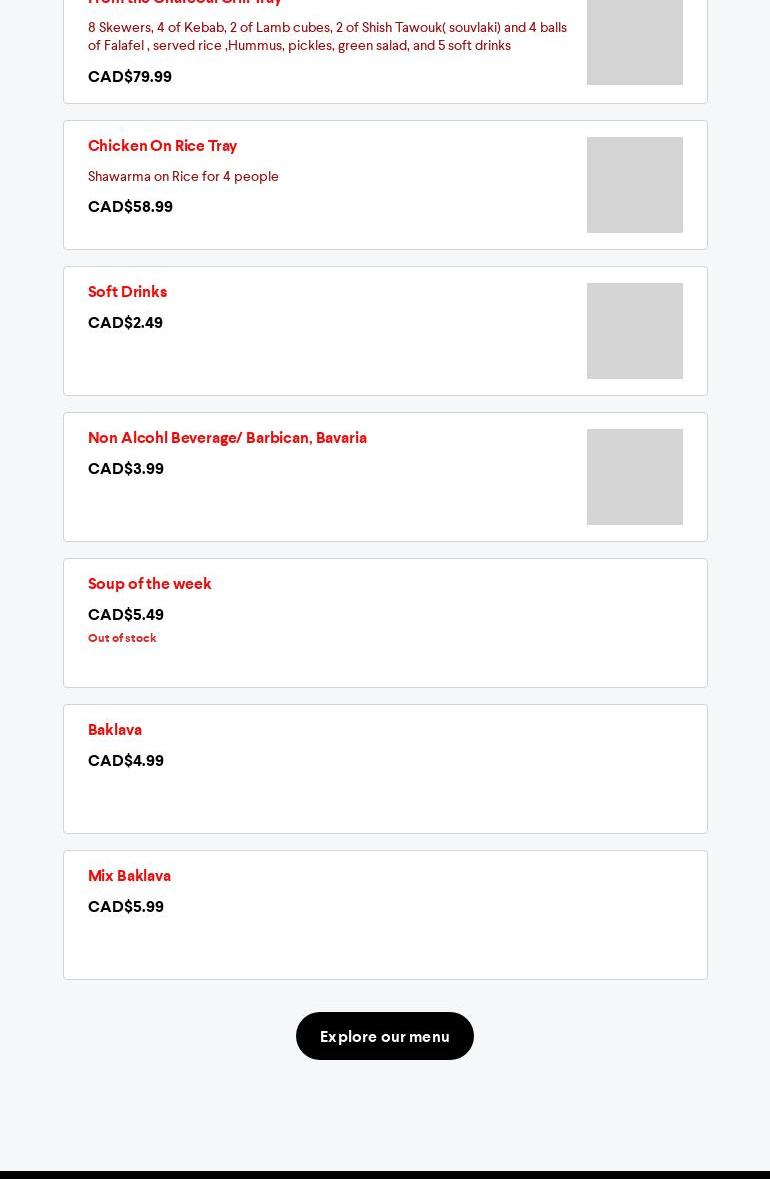The image size is (770, 1179).
Task: Click the Shawarma on Rice for 4 people description
Action: (x=183, y=177)
